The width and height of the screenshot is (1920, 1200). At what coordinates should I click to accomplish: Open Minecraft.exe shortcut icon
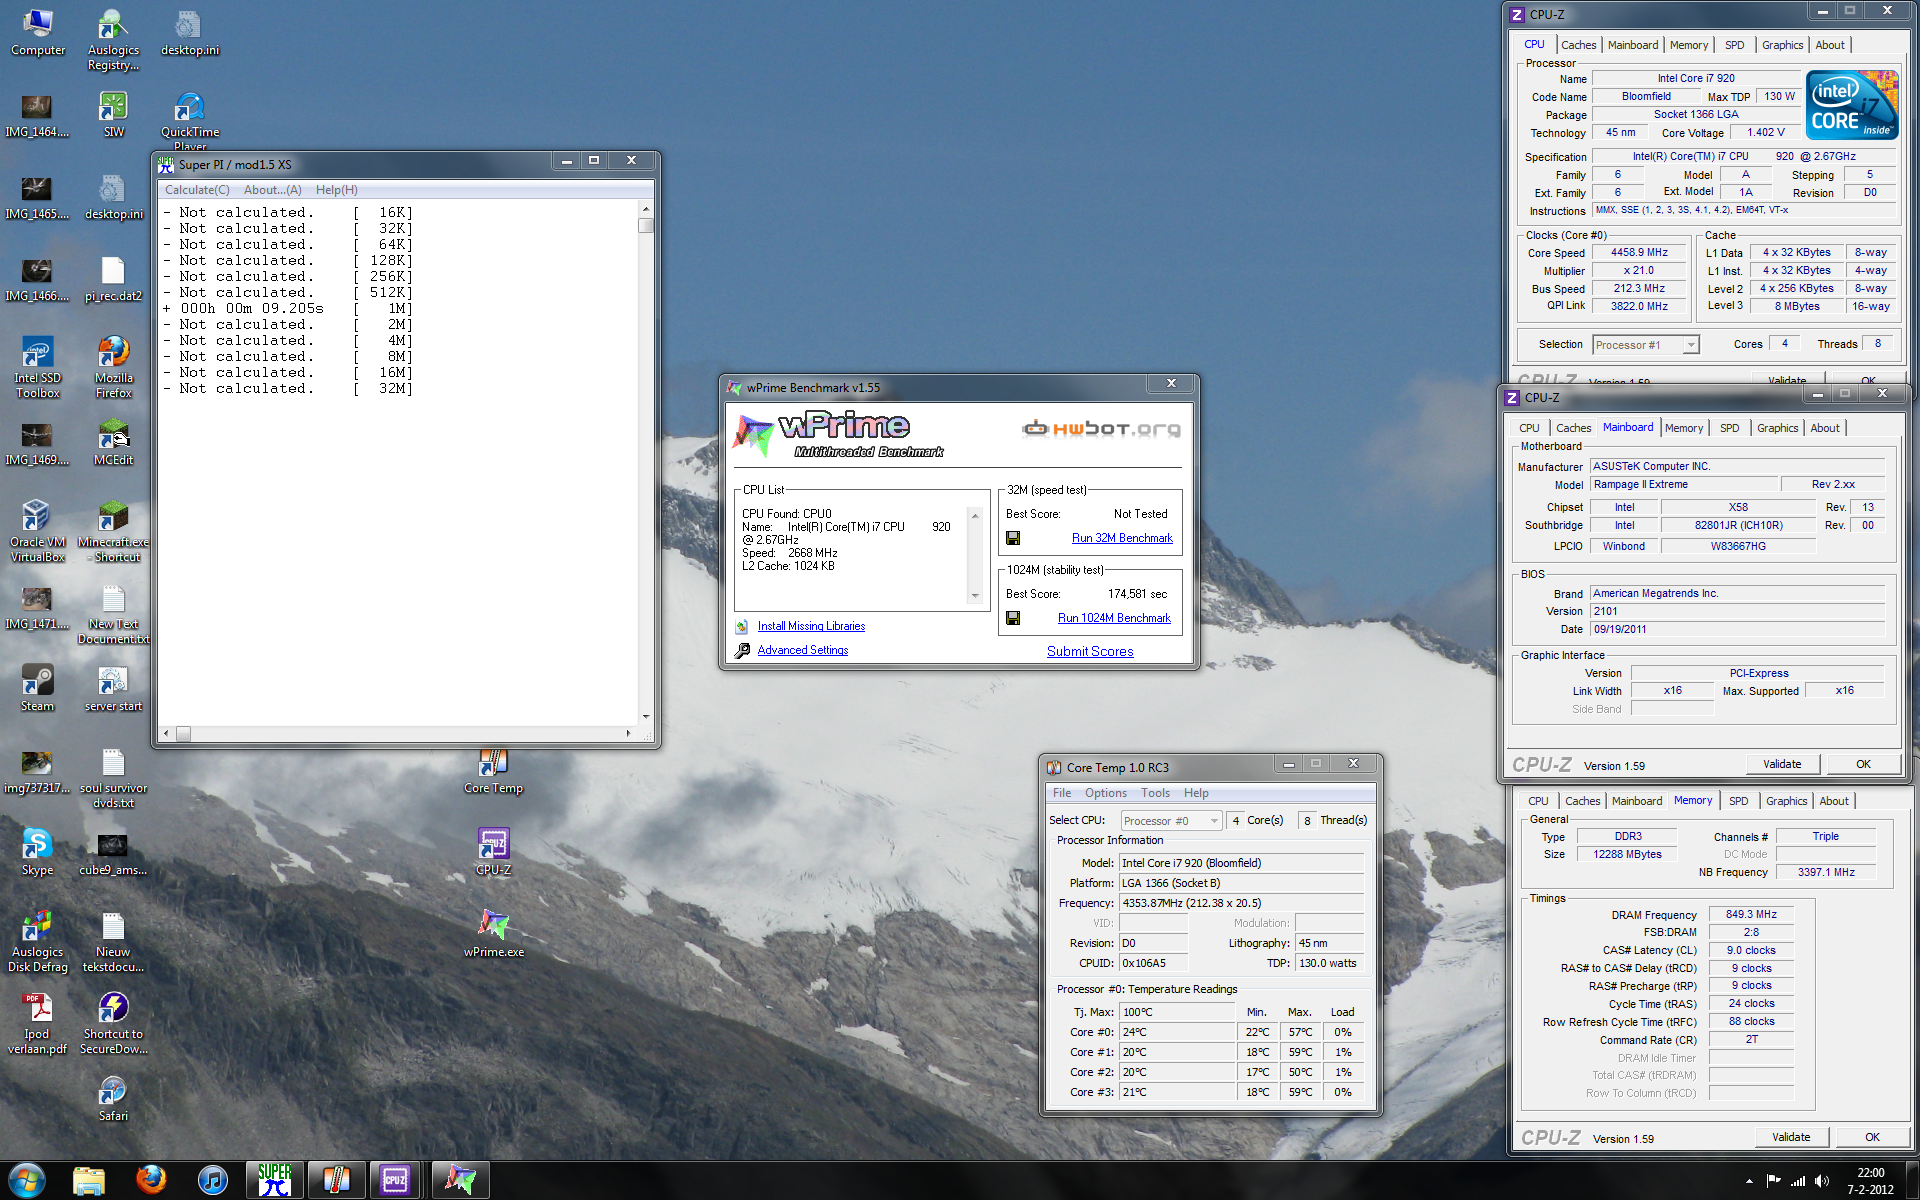click(x=113, y=531)
